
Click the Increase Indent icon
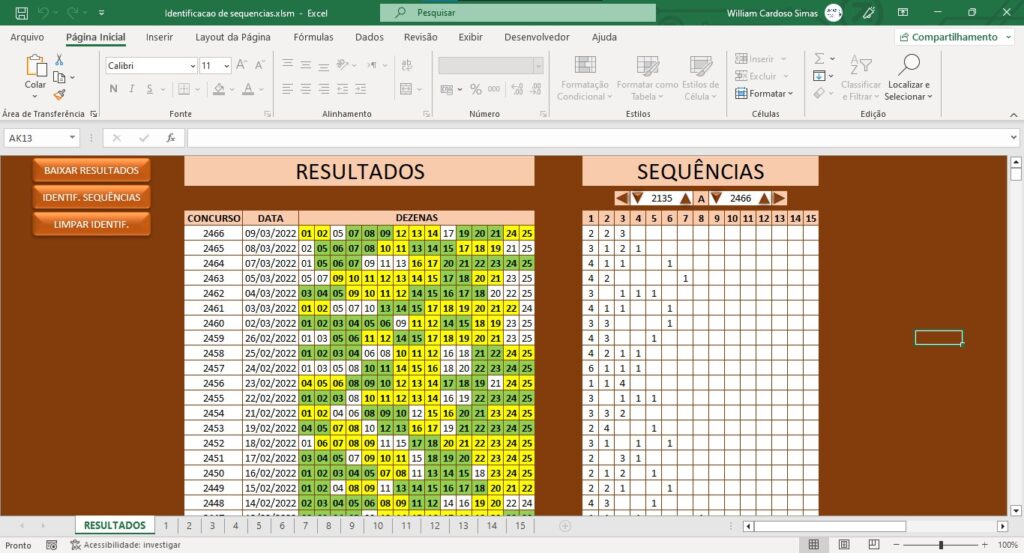tap(360, 89)
